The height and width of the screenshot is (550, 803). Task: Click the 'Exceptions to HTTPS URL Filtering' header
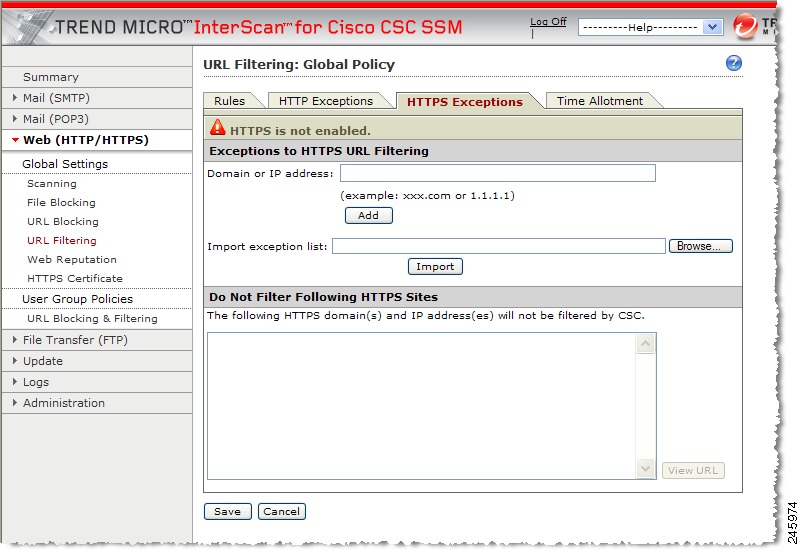coord(319,151)
